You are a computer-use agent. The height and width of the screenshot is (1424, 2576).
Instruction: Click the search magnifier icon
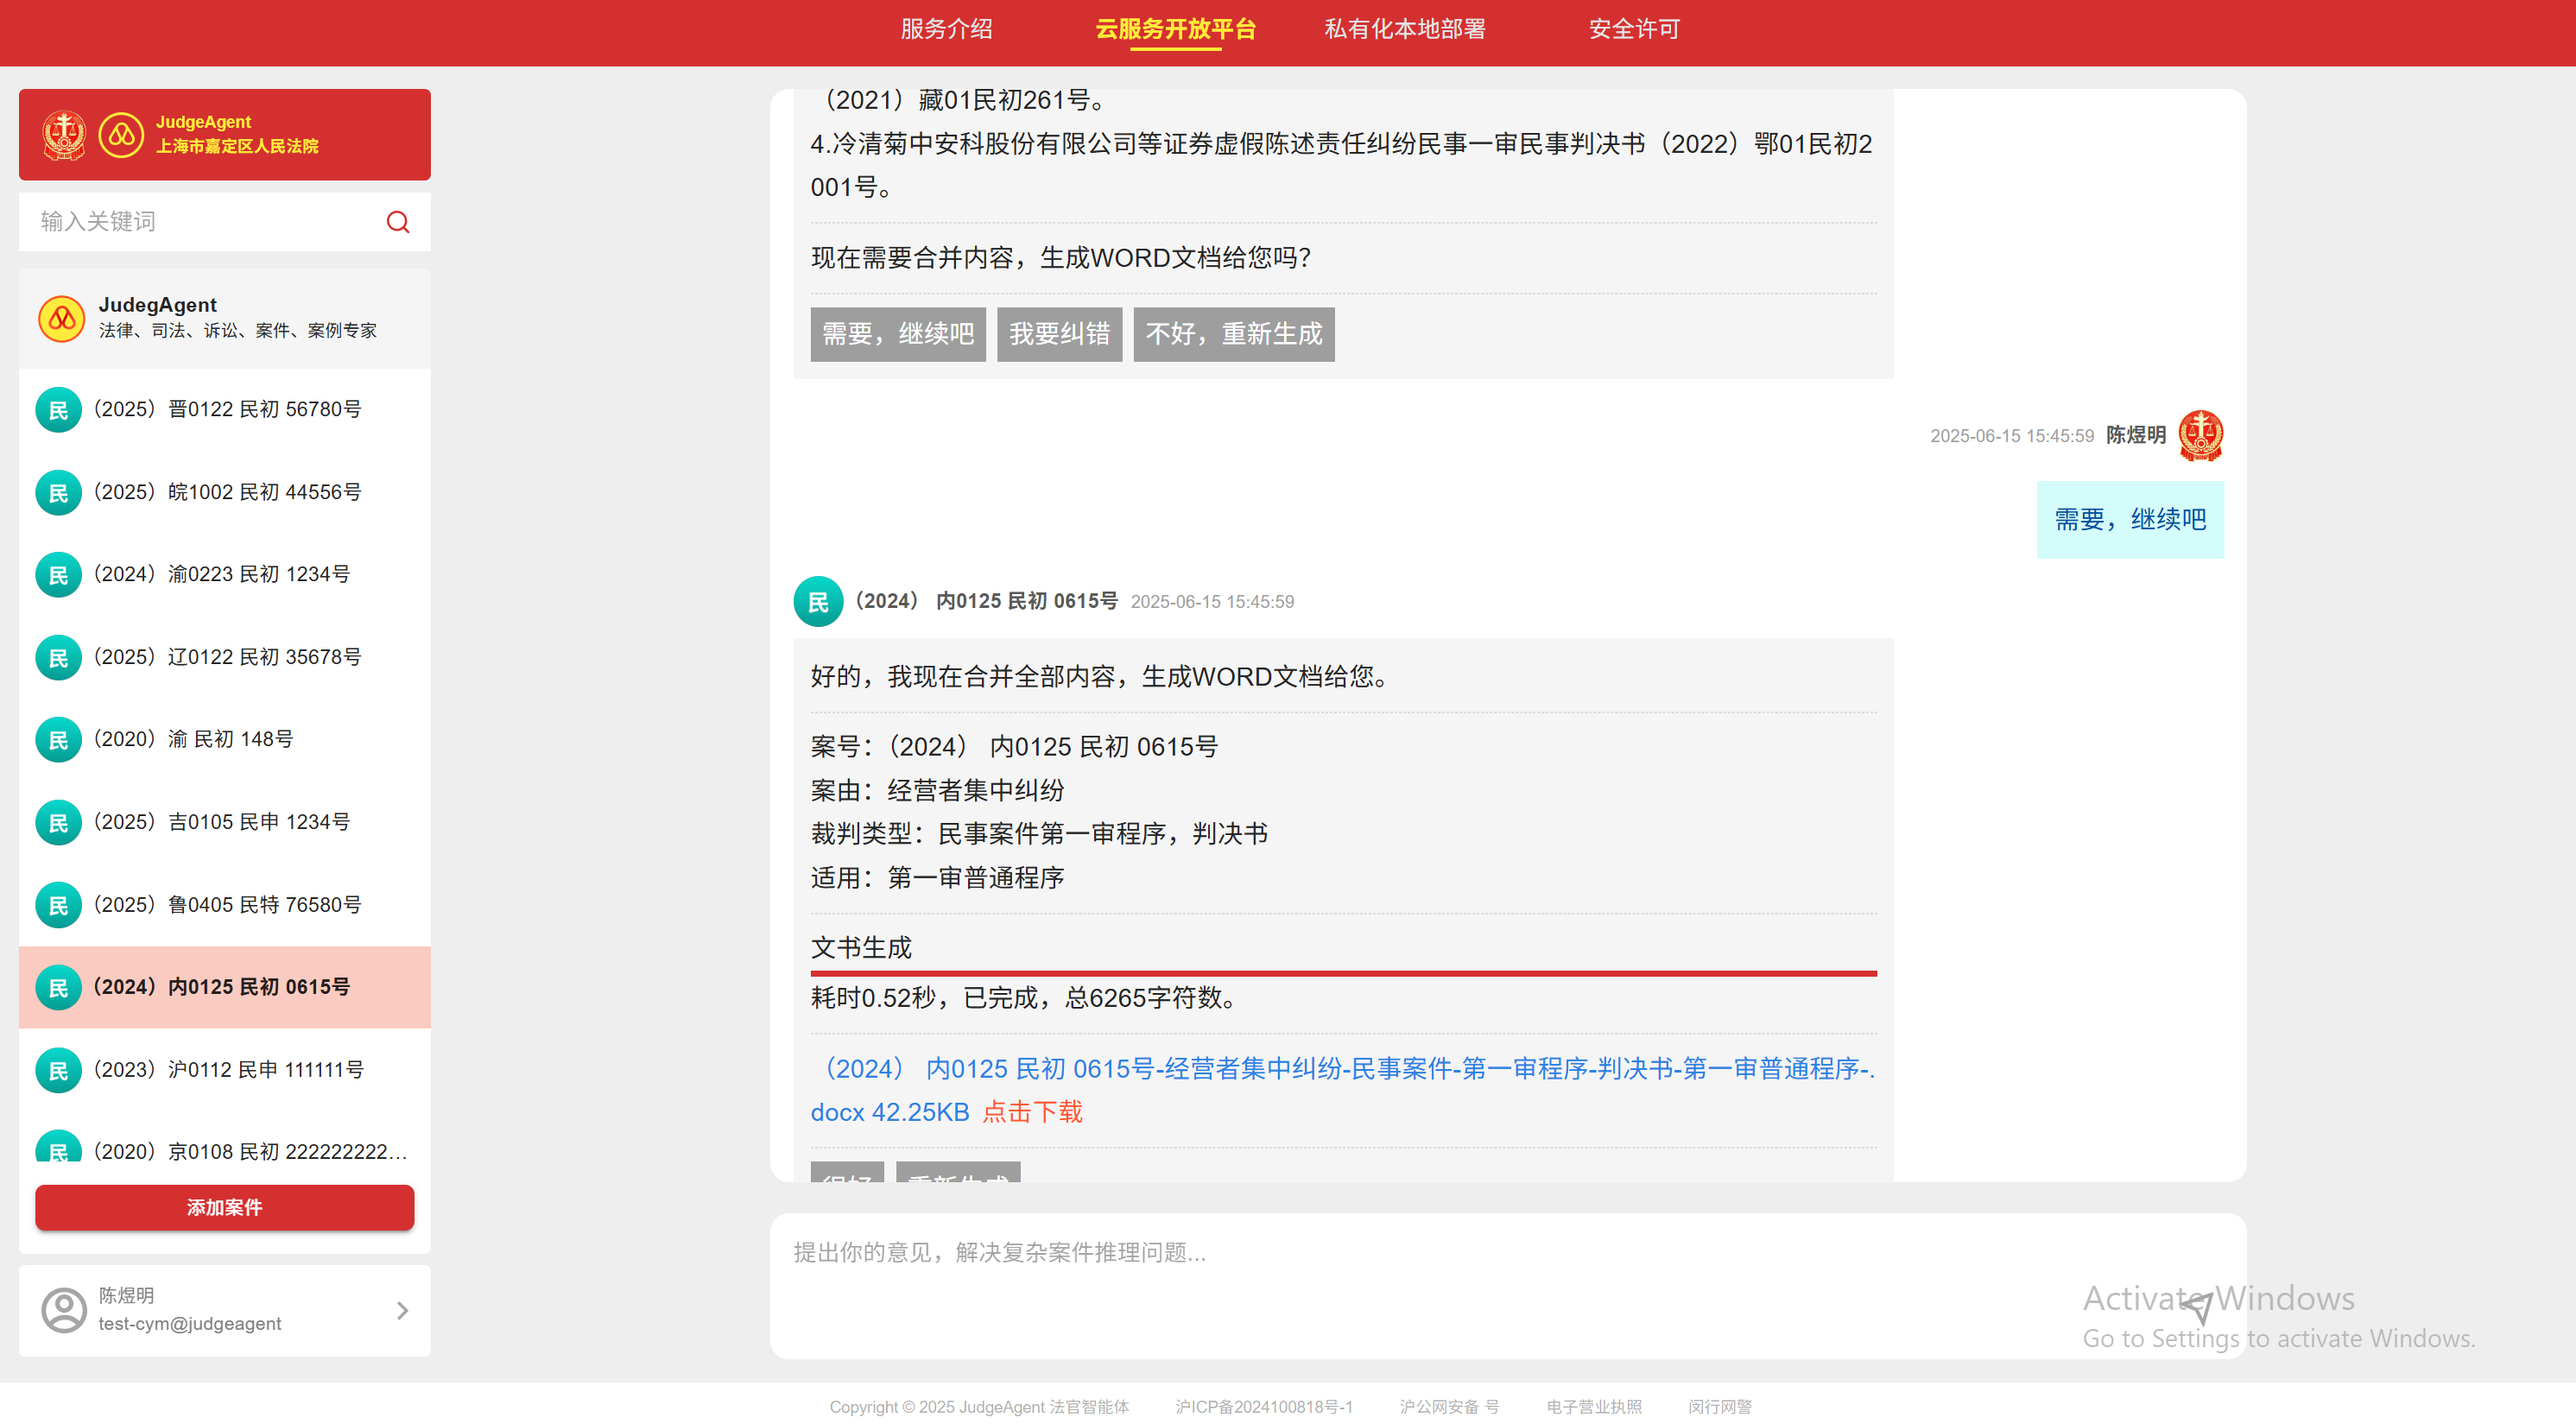click(x=398, y=222)
